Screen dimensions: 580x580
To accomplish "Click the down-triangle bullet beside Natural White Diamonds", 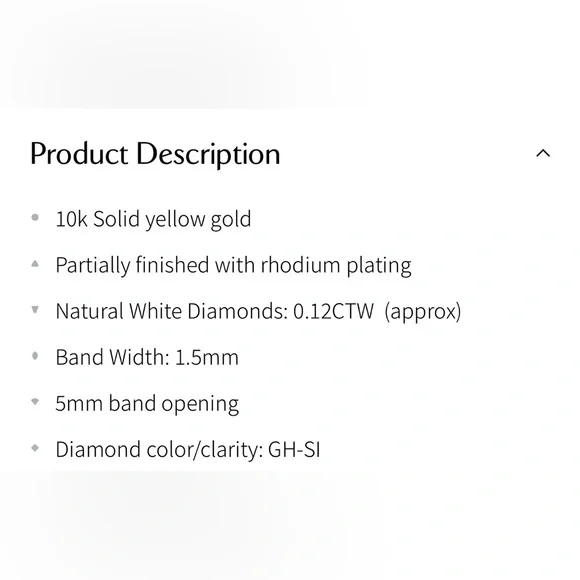I will coord(35,310).
